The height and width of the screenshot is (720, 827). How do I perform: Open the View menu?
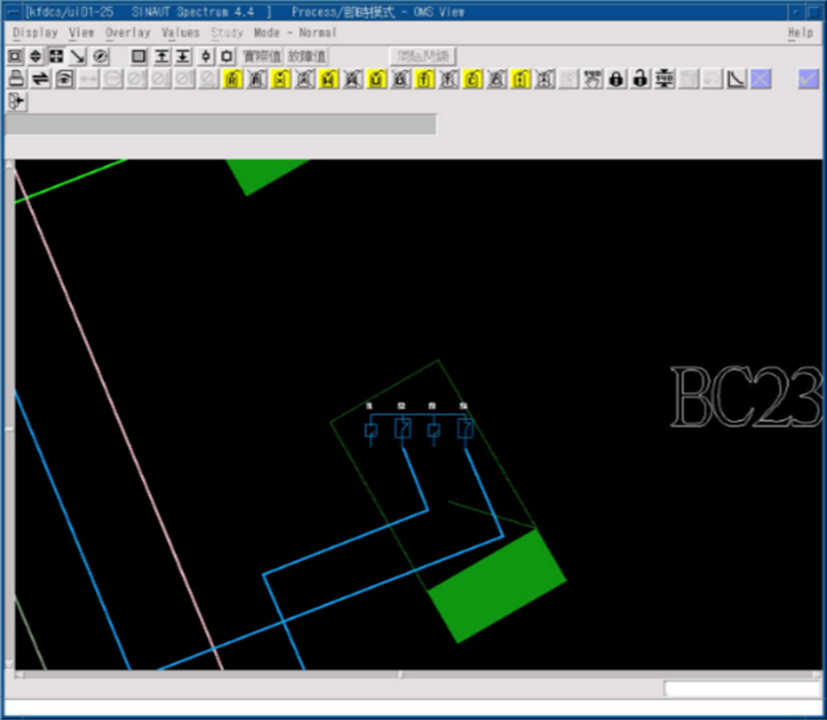[82, 33]
